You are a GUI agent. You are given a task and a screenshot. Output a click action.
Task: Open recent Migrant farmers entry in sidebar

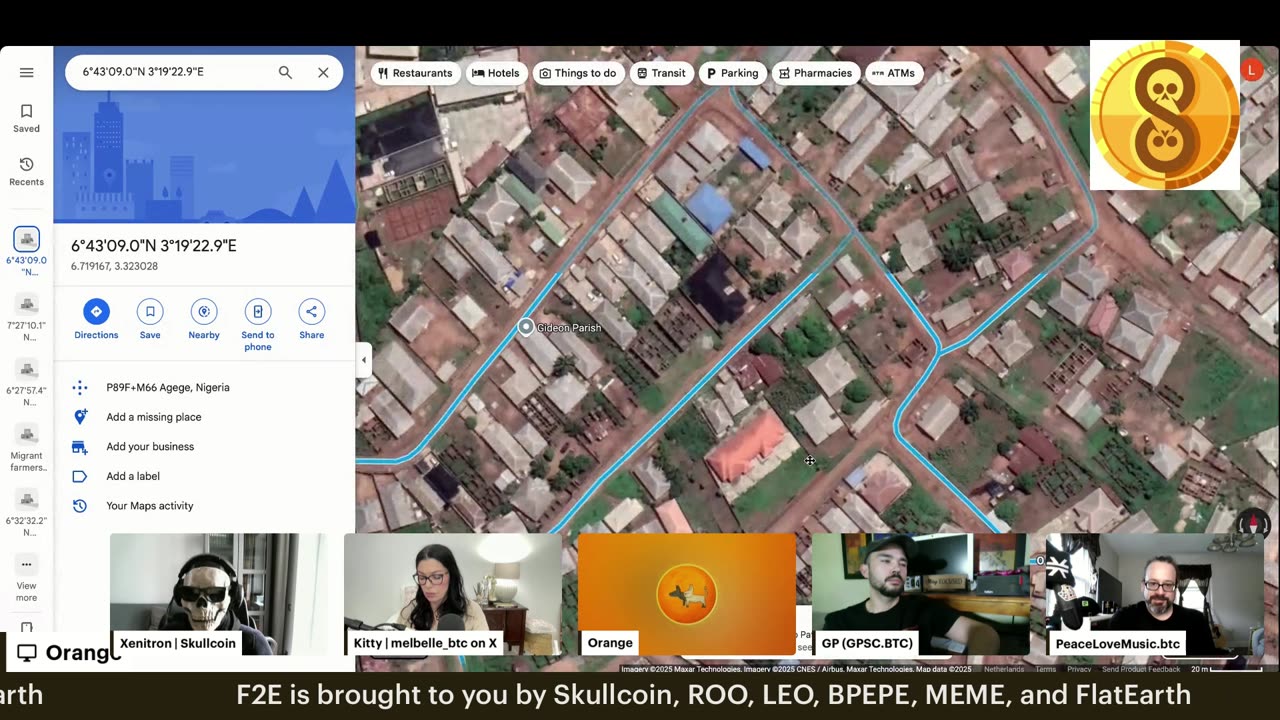(27, 446)
